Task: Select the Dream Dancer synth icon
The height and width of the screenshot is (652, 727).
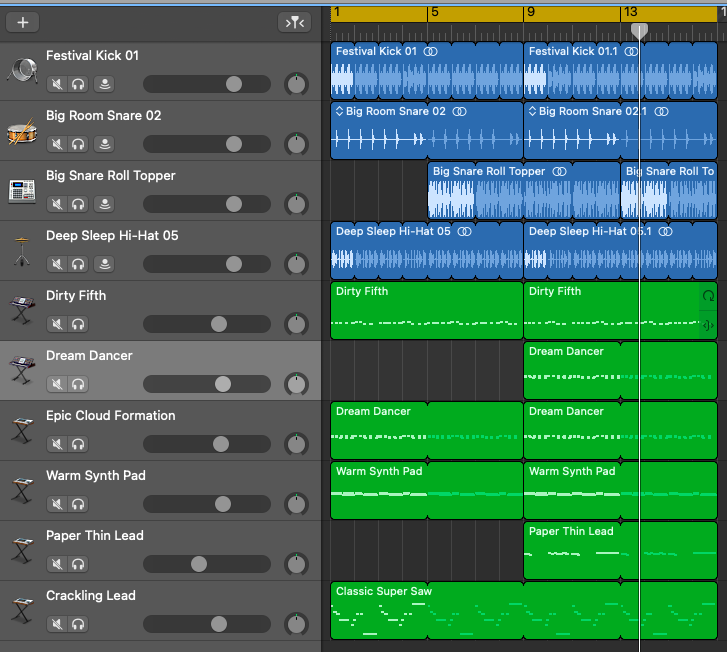Action: click(x=22, y=370)
